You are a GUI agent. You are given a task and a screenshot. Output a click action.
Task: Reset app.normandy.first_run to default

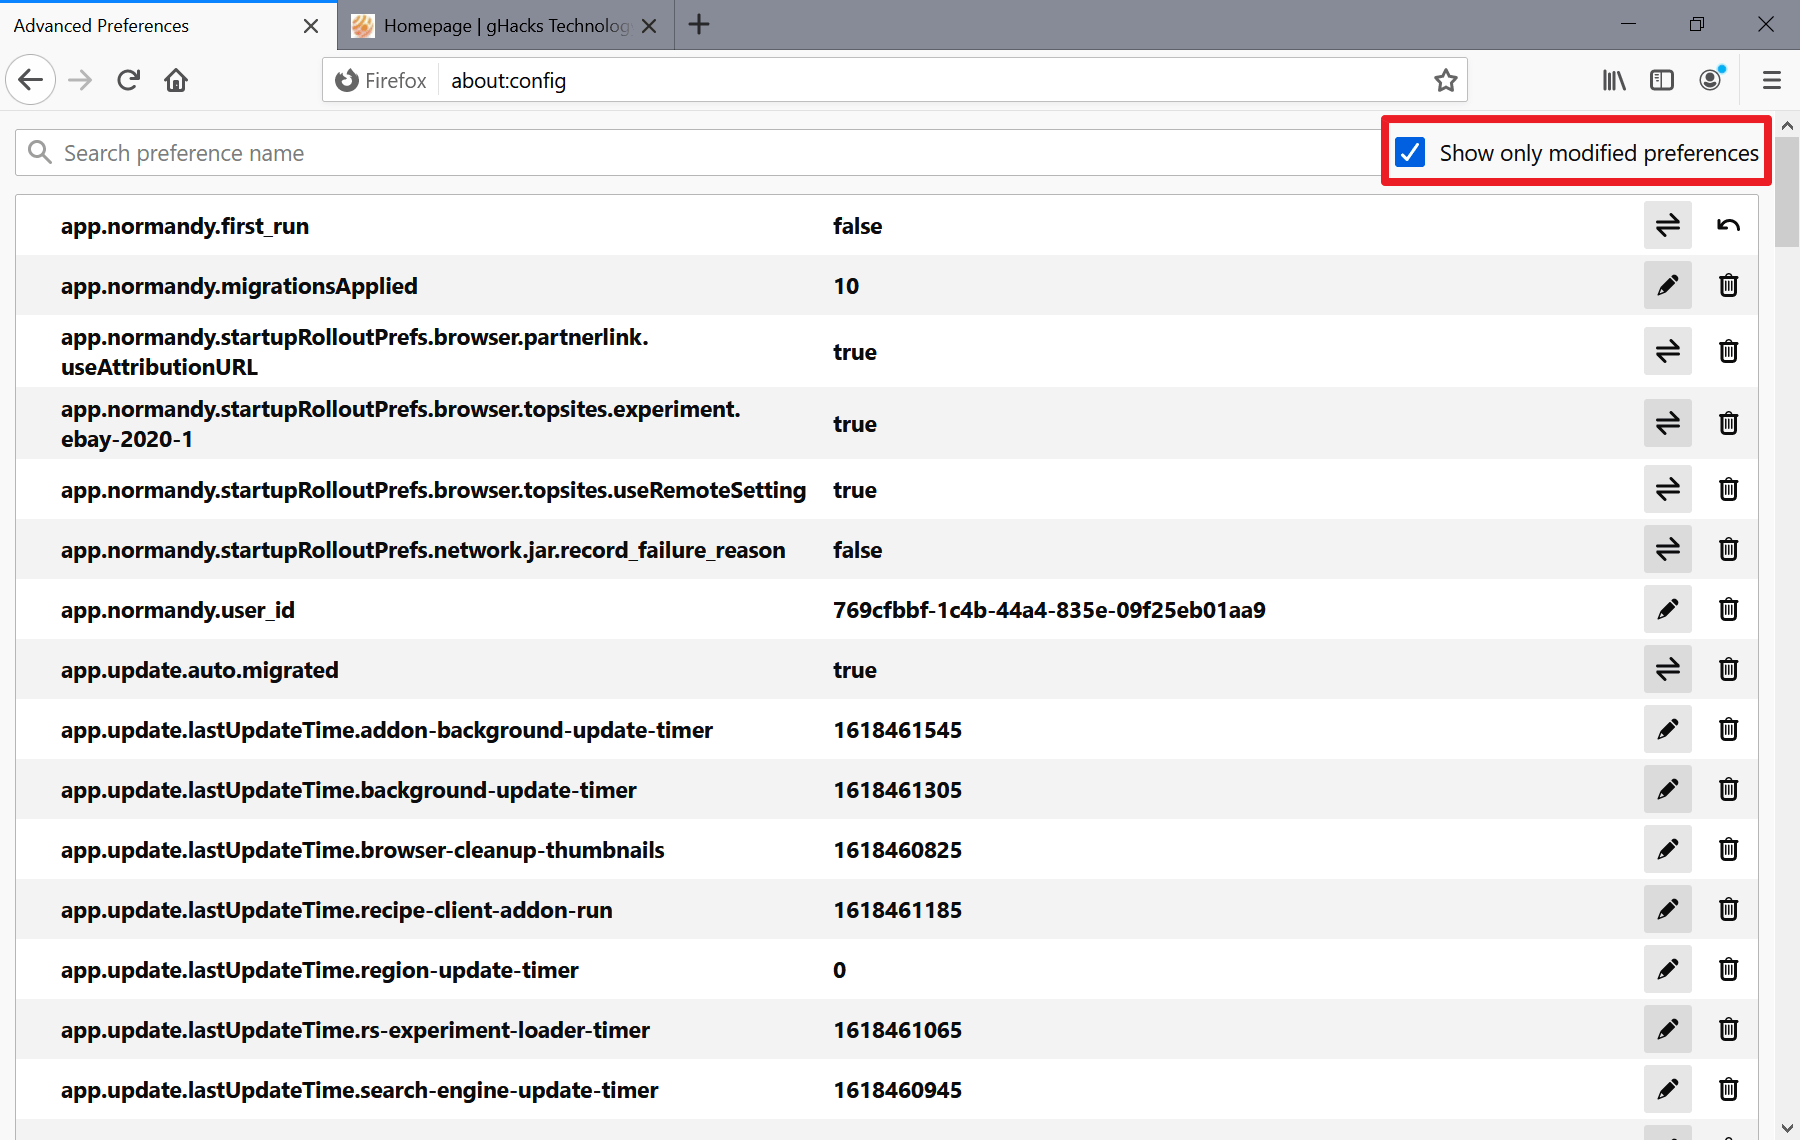(x=1728, y=226)
